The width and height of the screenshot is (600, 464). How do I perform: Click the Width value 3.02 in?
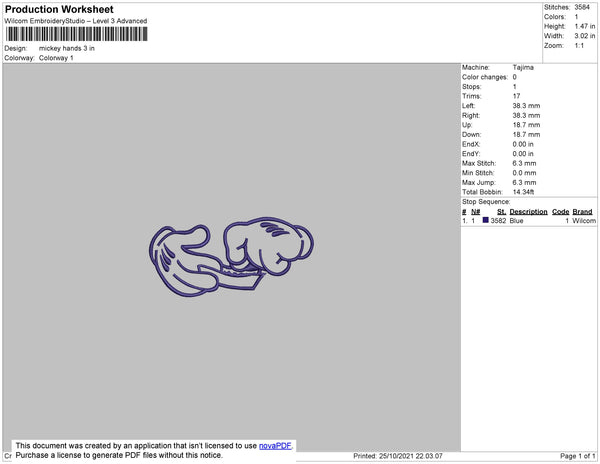[585, 36]
